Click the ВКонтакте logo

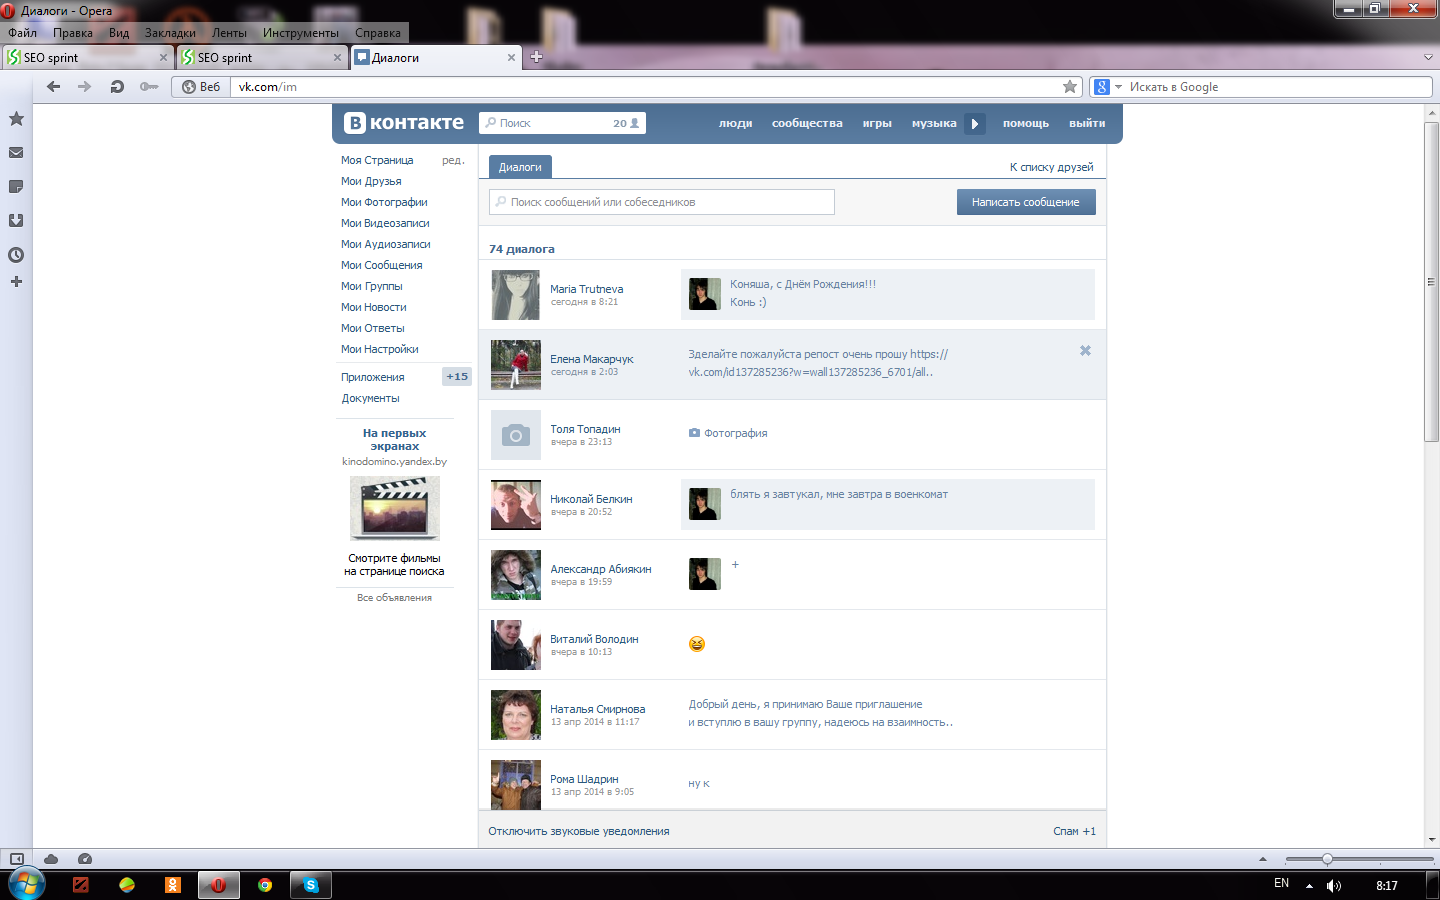[404, 123]
